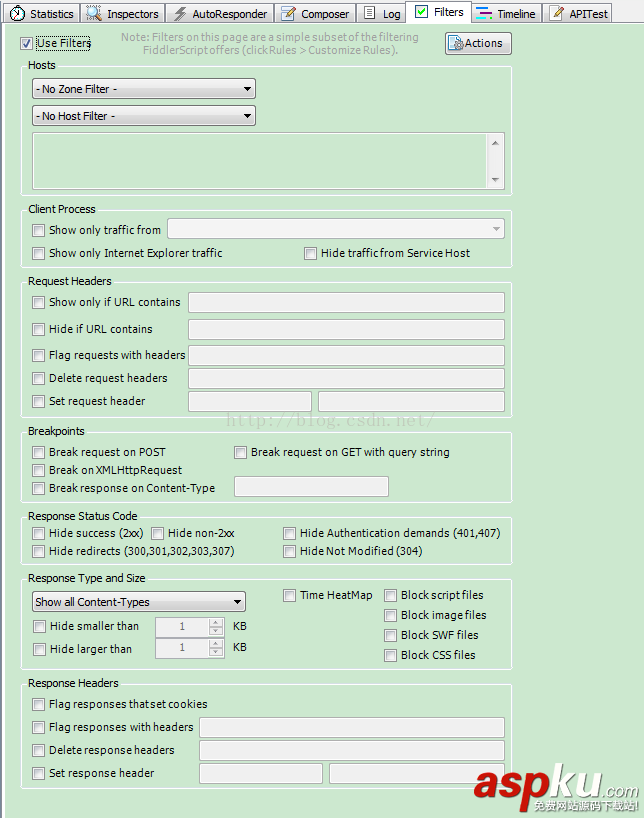Click the Composer tab pencil icon
644x818 pixels.
[x=288, y=14]
